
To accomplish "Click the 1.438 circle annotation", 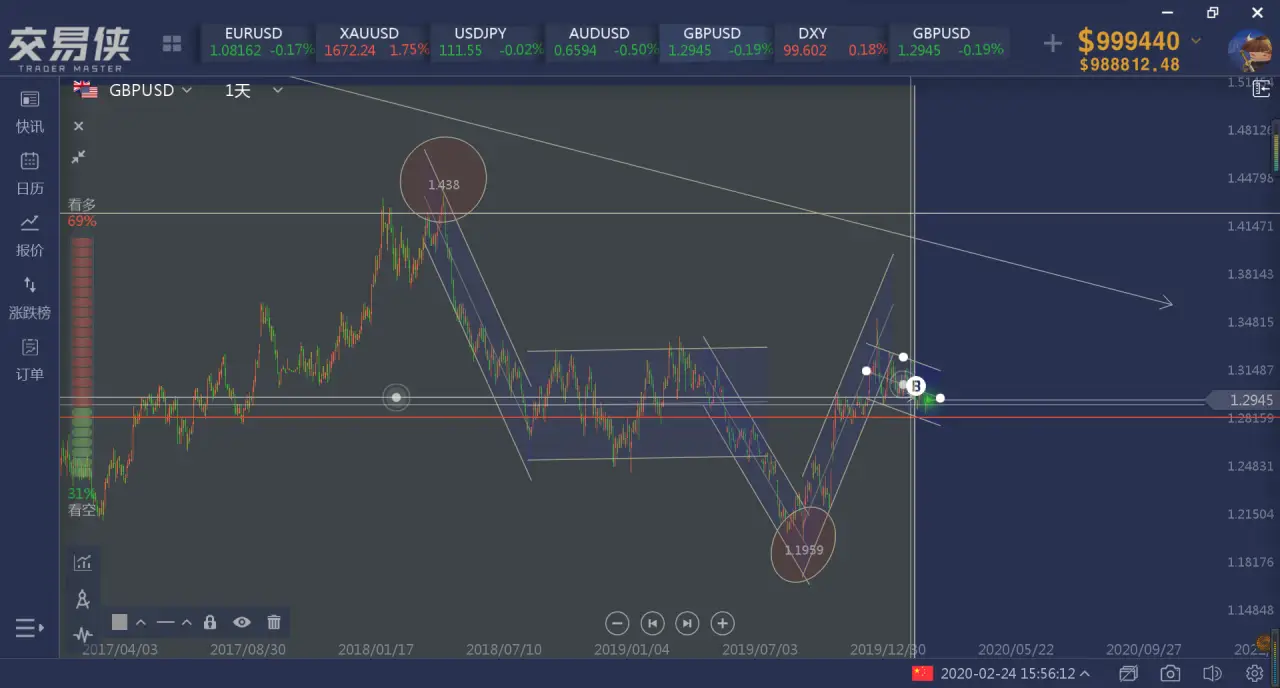I will point(443,181).
